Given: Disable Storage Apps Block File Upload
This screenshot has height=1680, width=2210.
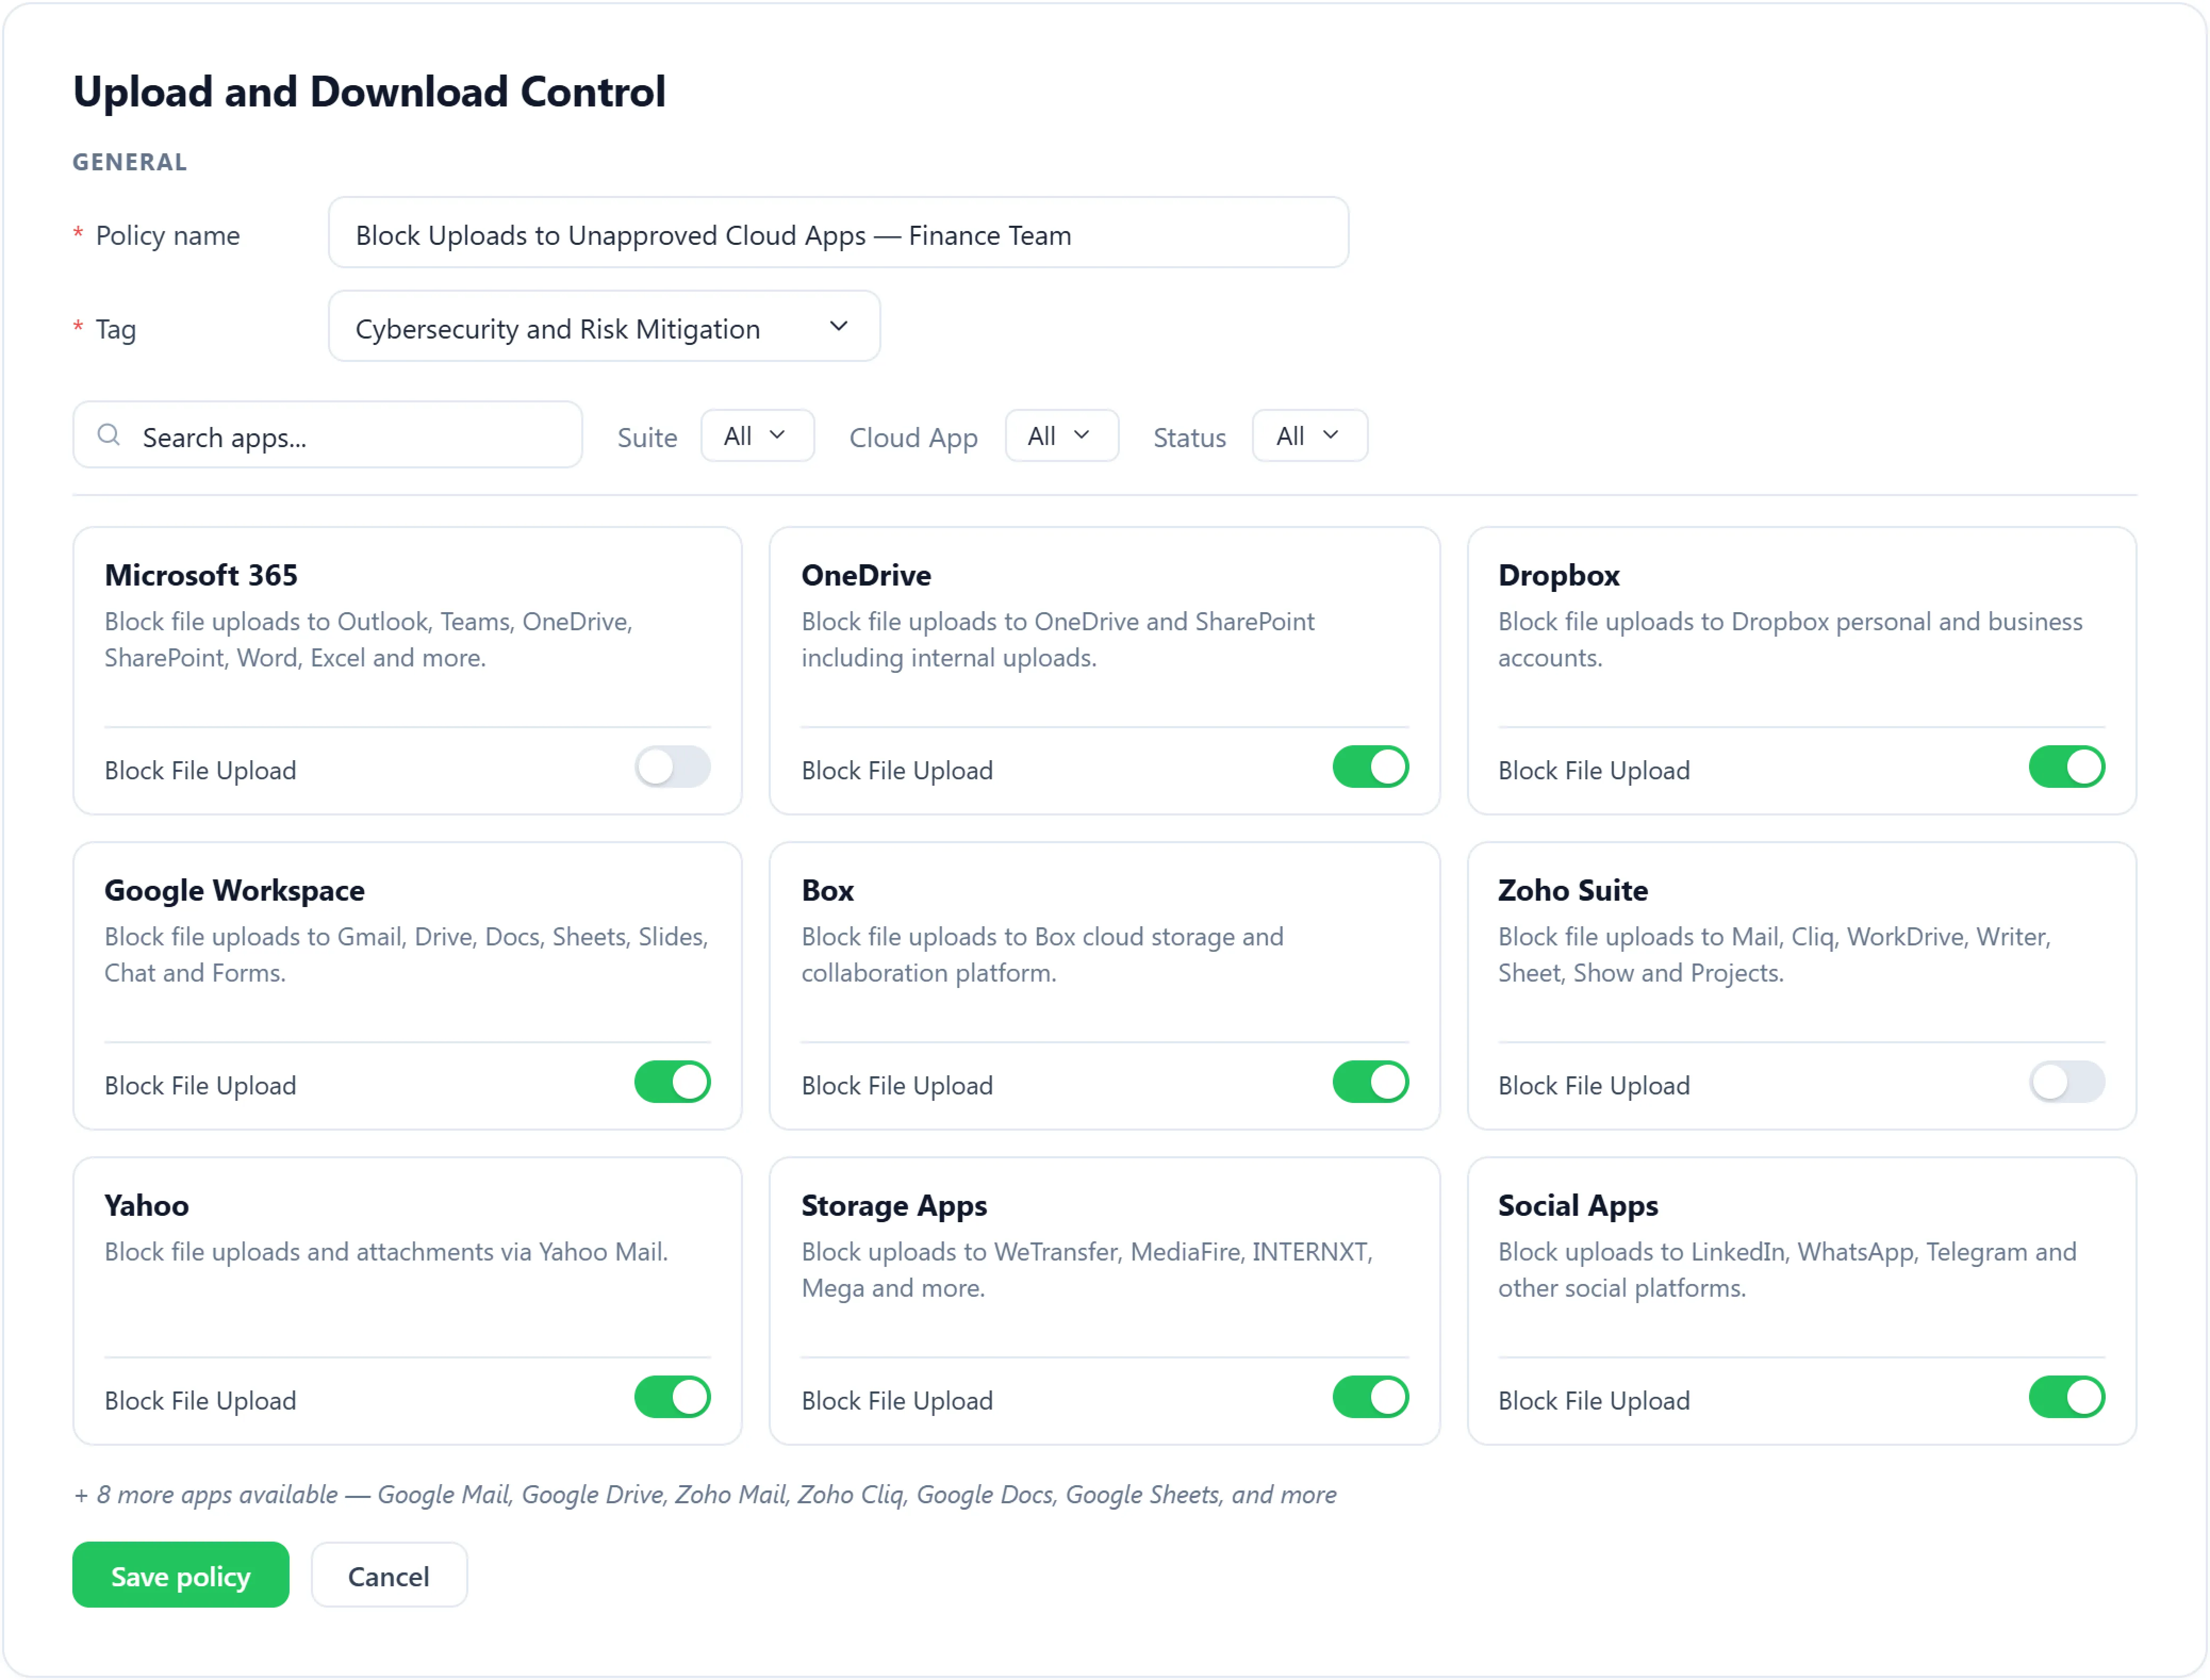Looking at the screenshot, I should point(1370,1397).
